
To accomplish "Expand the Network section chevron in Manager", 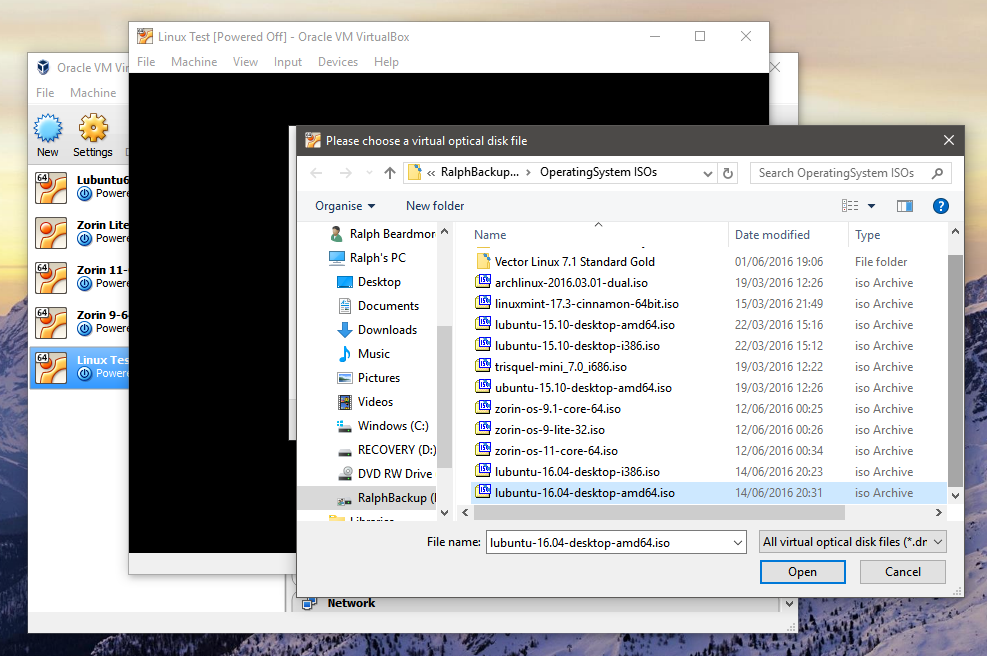I will coord(789,604).
